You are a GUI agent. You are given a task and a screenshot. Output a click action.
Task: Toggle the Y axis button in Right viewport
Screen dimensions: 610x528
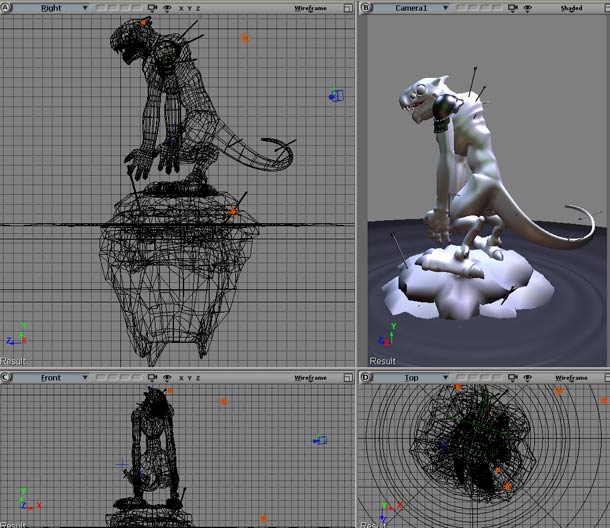pos(189,8)
